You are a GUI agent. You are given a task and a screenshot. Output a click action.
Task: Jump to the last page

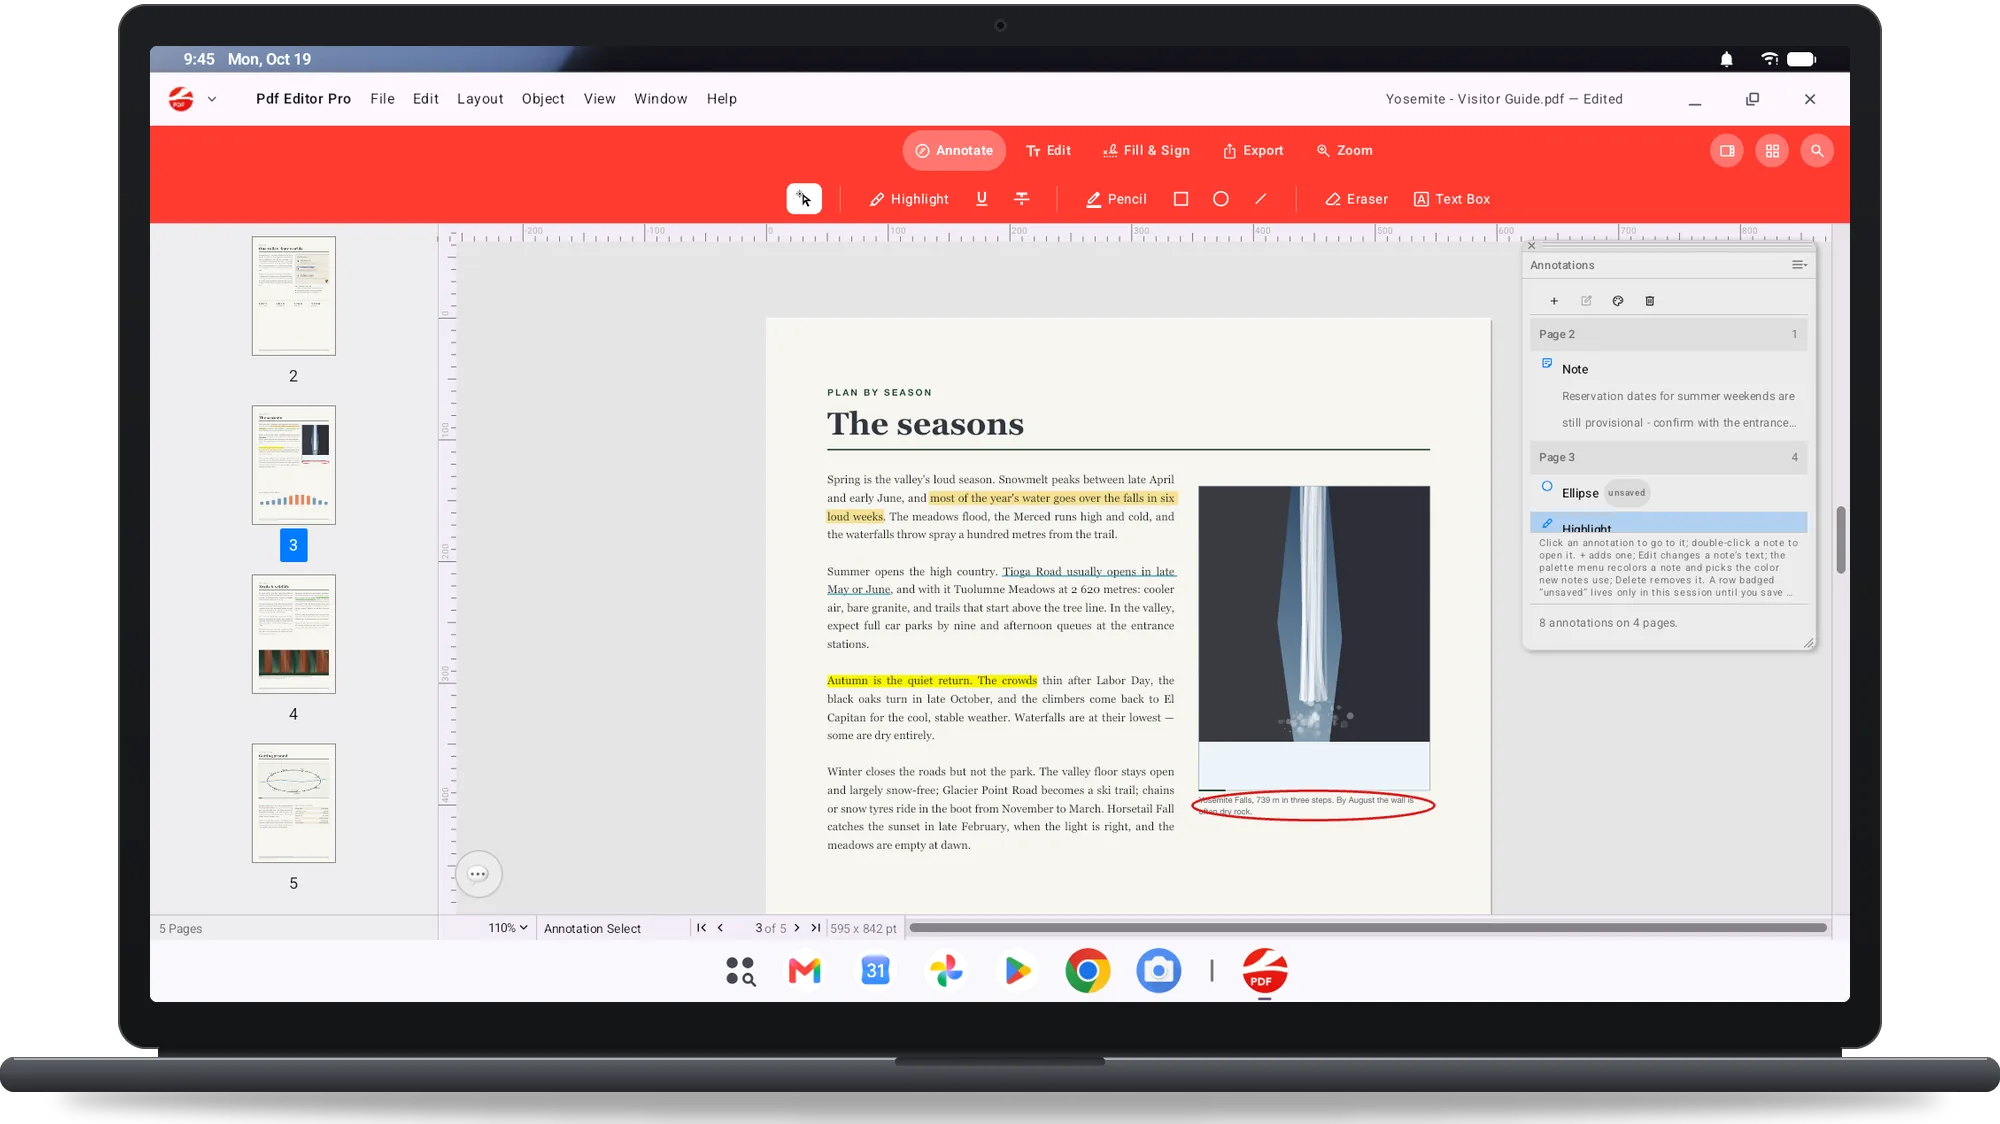(816, 928)
